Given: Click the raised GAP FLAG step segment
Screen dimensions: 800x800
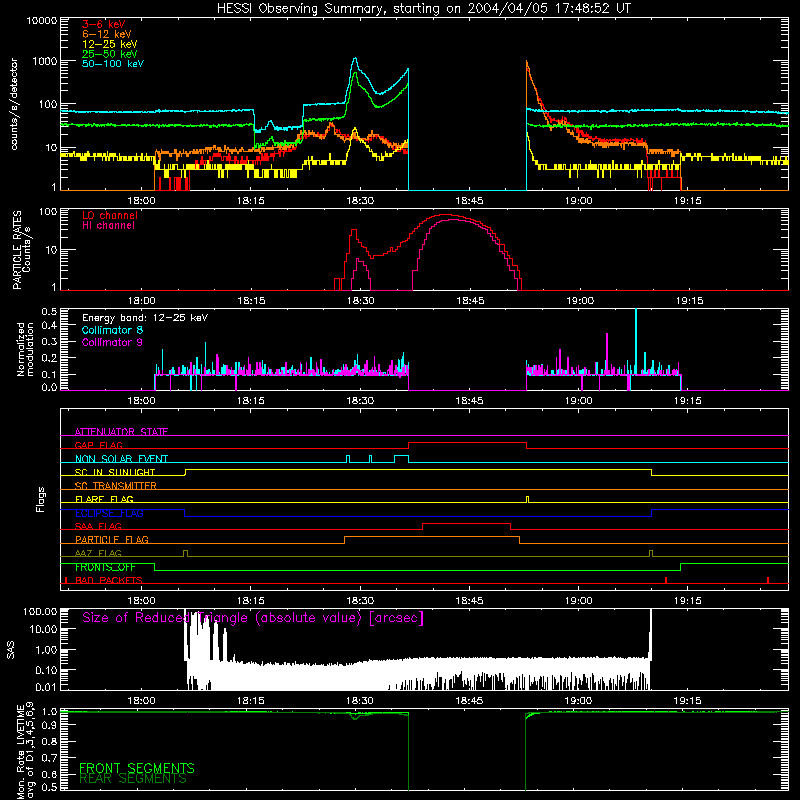Looking at the screenshot, I should click(467, 442).
